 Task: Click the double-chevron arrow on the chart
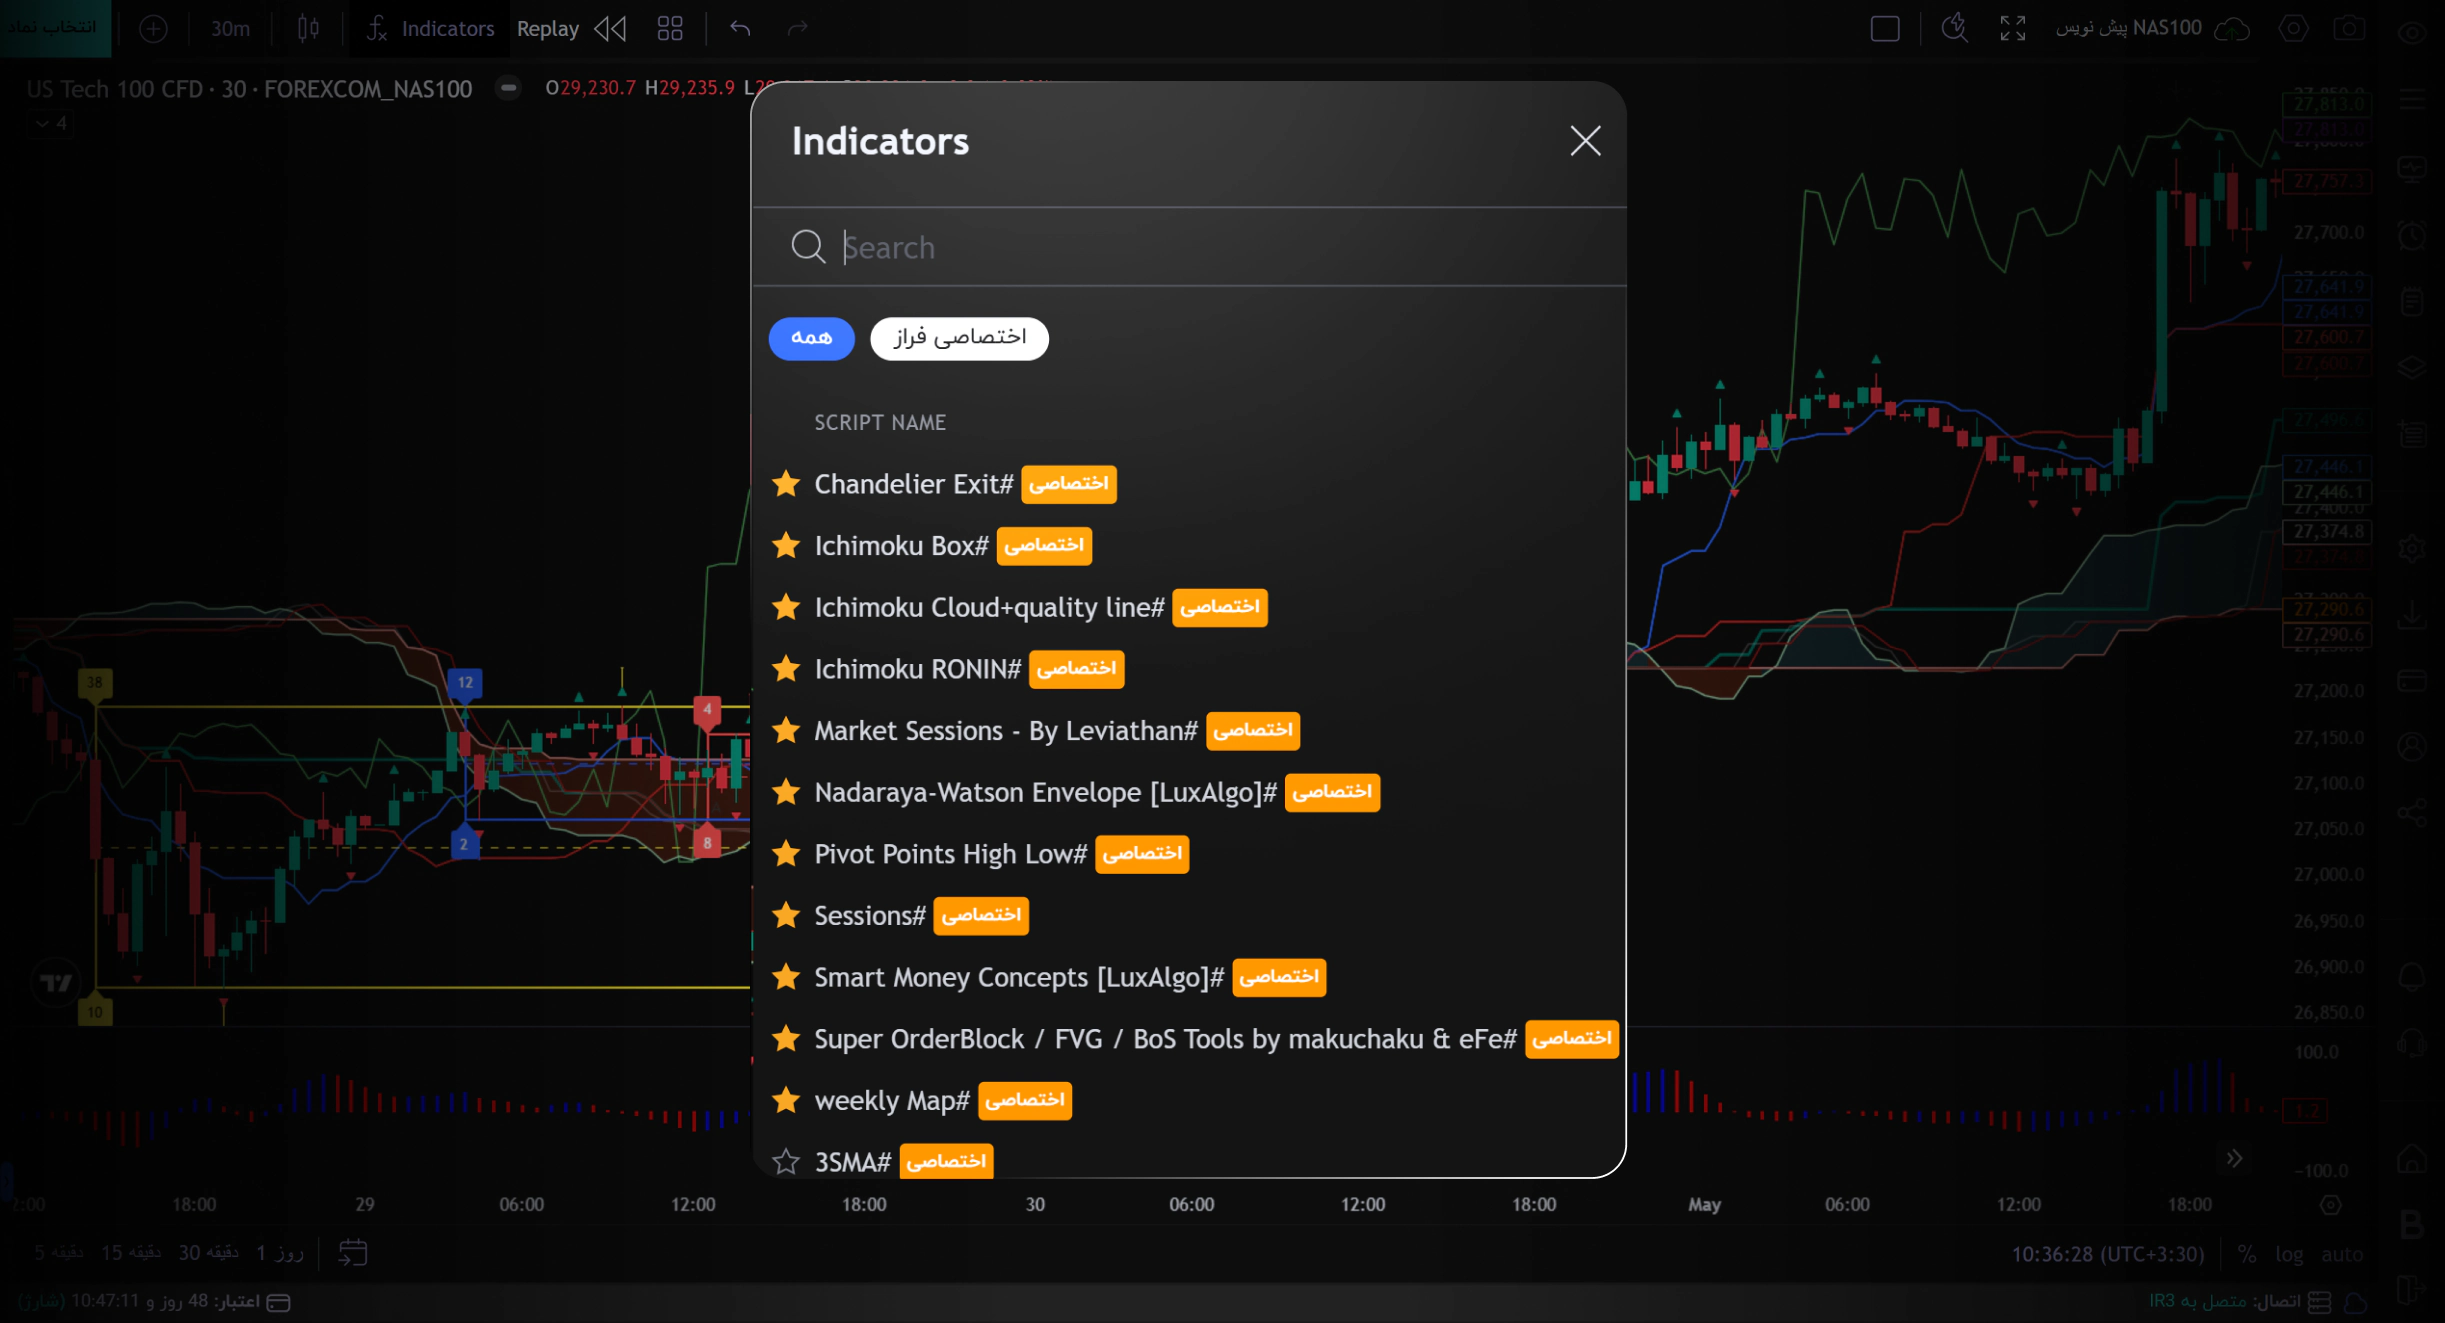2234,1158
